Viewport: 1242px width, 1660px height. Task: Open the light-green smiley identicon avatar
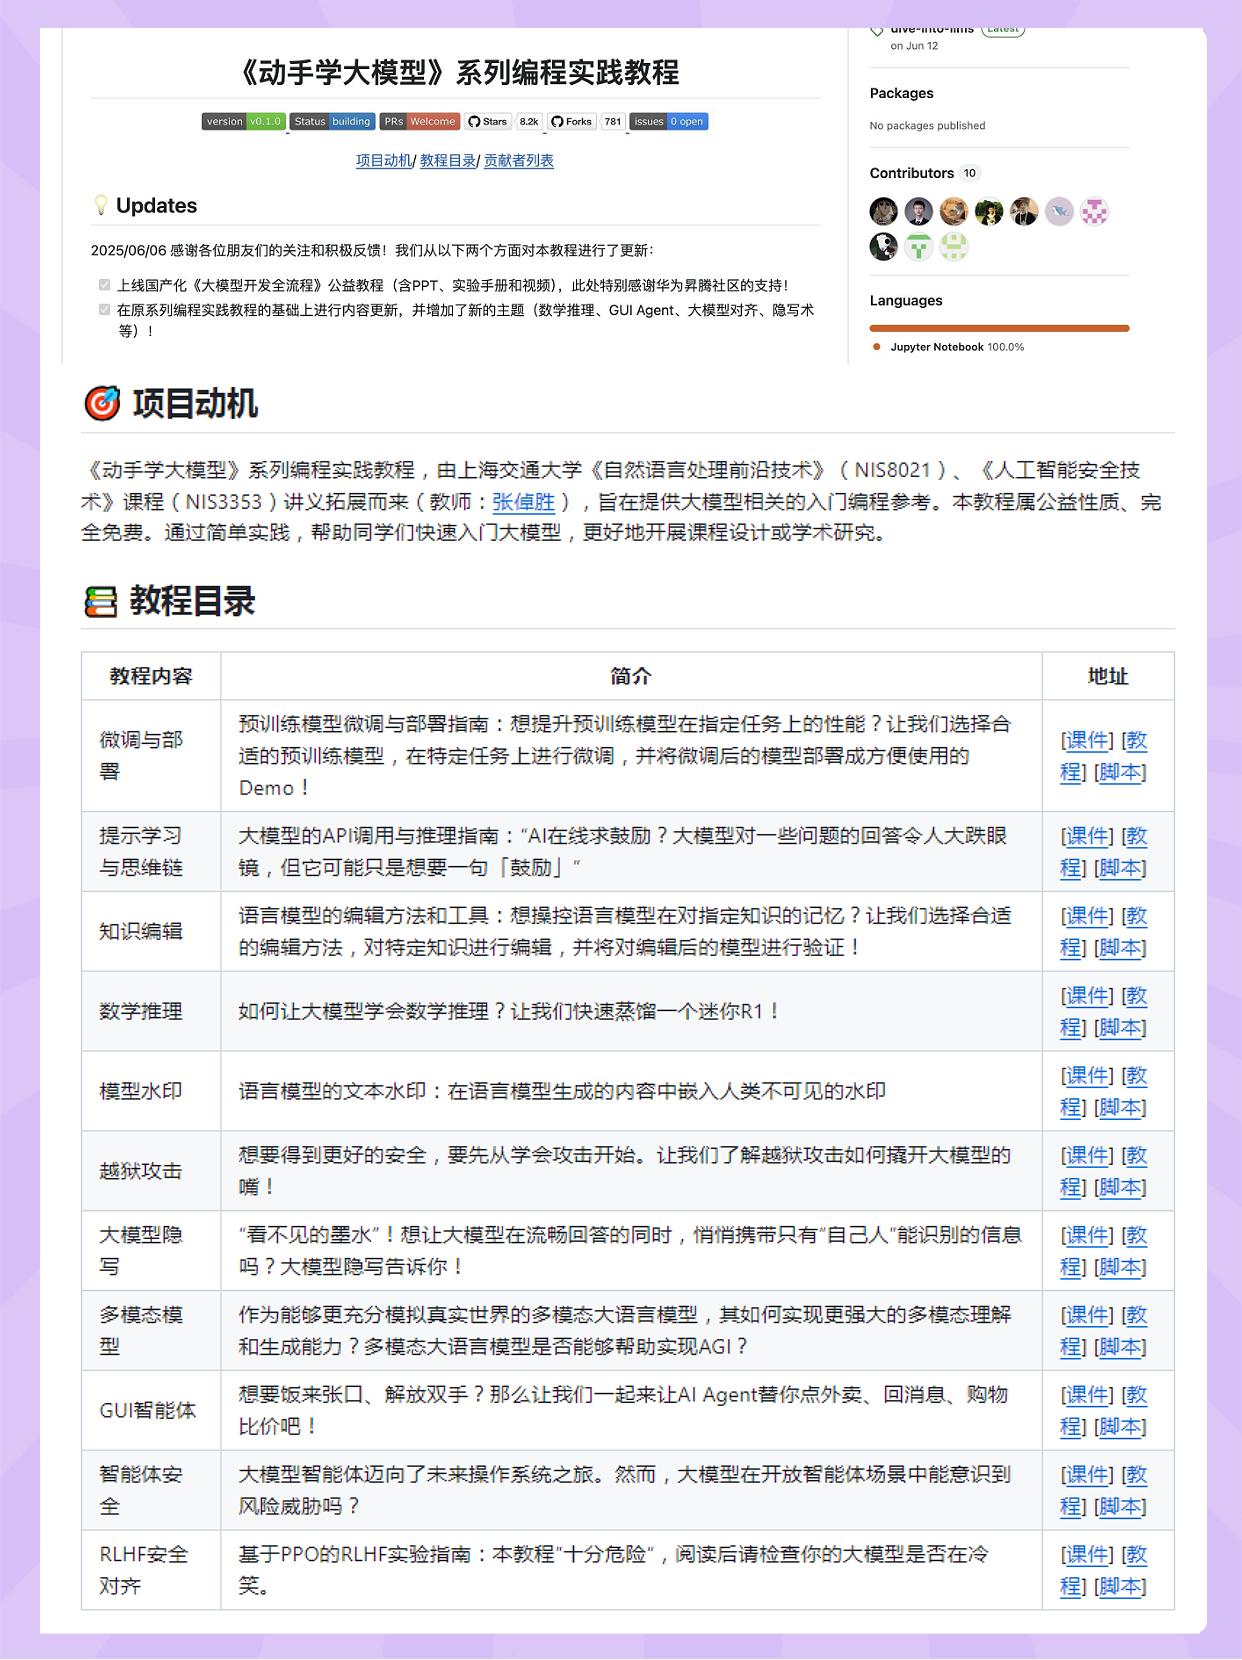954,246
